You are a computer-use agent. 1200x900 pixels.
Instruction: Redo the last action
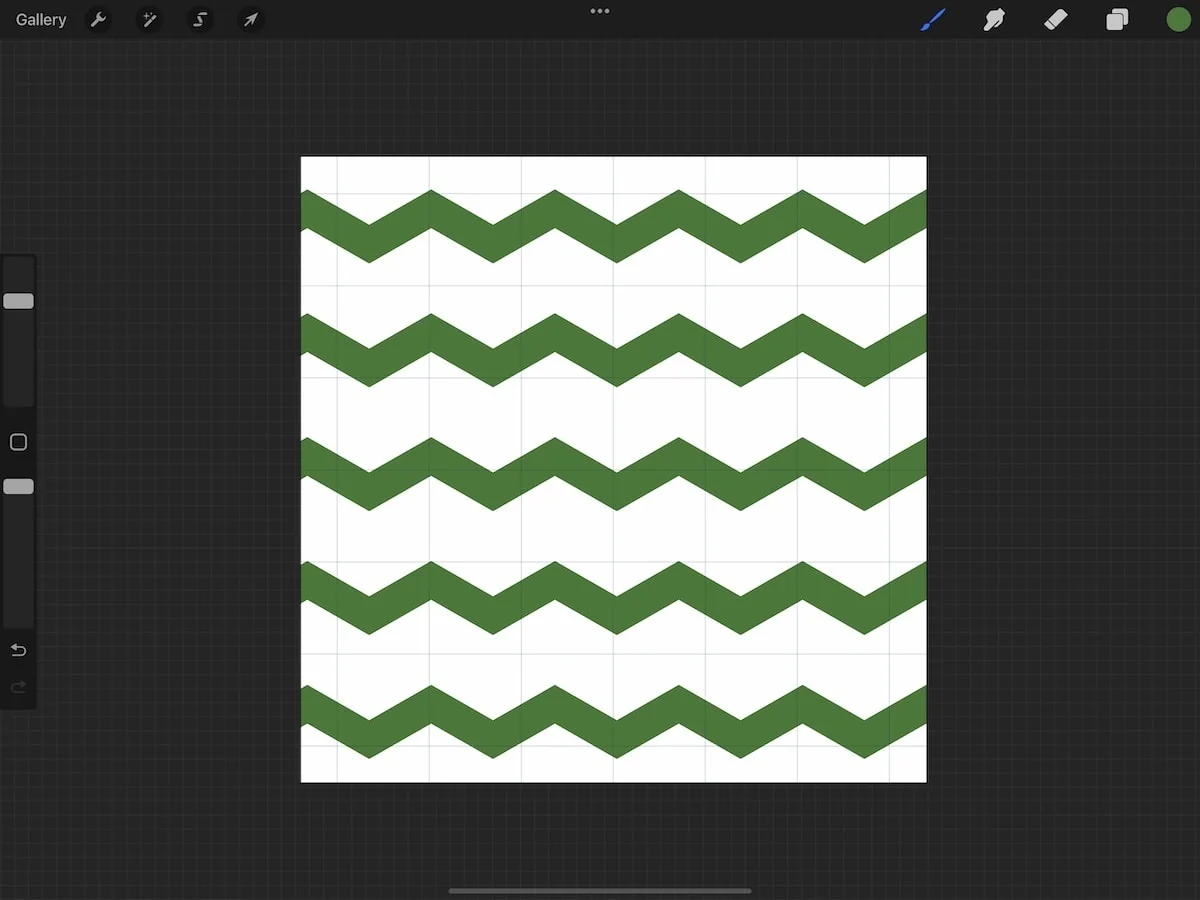pos(18,687)
